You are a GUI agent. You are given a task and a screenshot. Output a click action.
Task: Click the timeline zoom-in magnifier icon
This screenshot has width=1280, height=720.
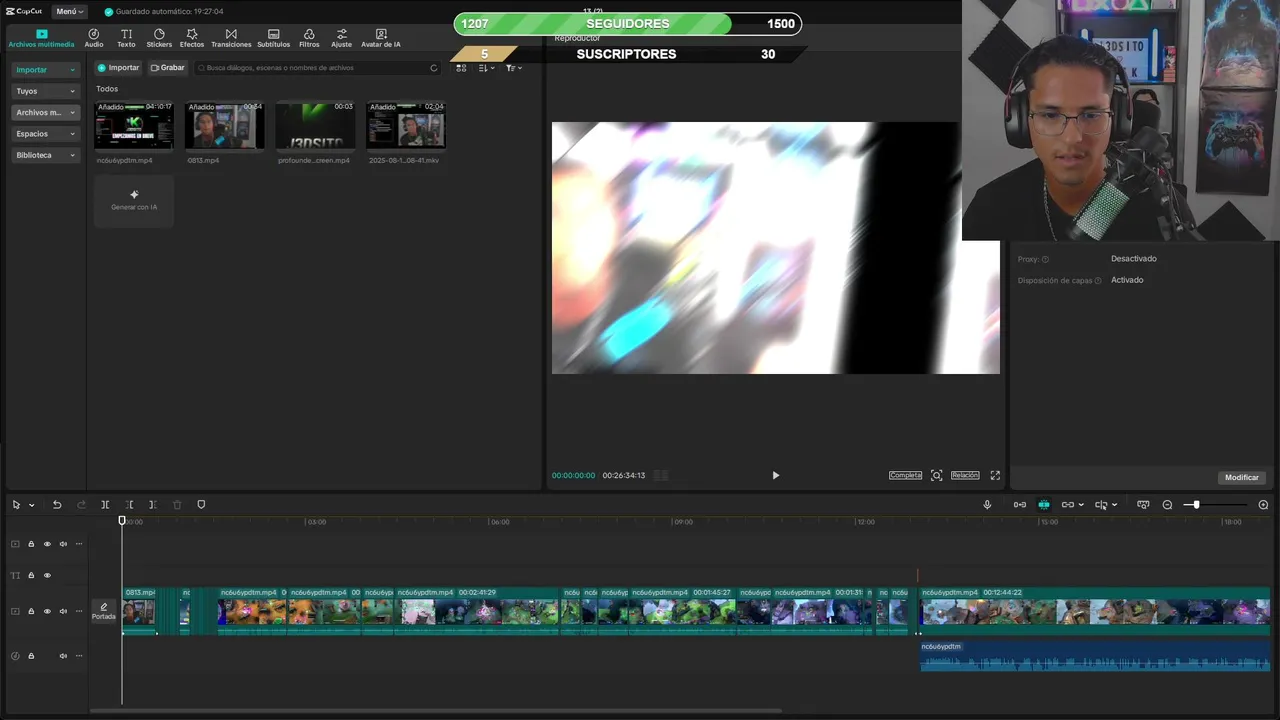(1263, 505)
